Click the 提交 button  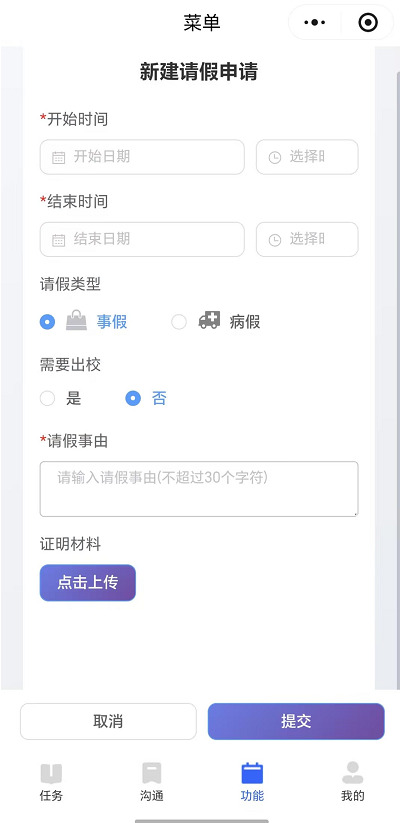(296, 721)
